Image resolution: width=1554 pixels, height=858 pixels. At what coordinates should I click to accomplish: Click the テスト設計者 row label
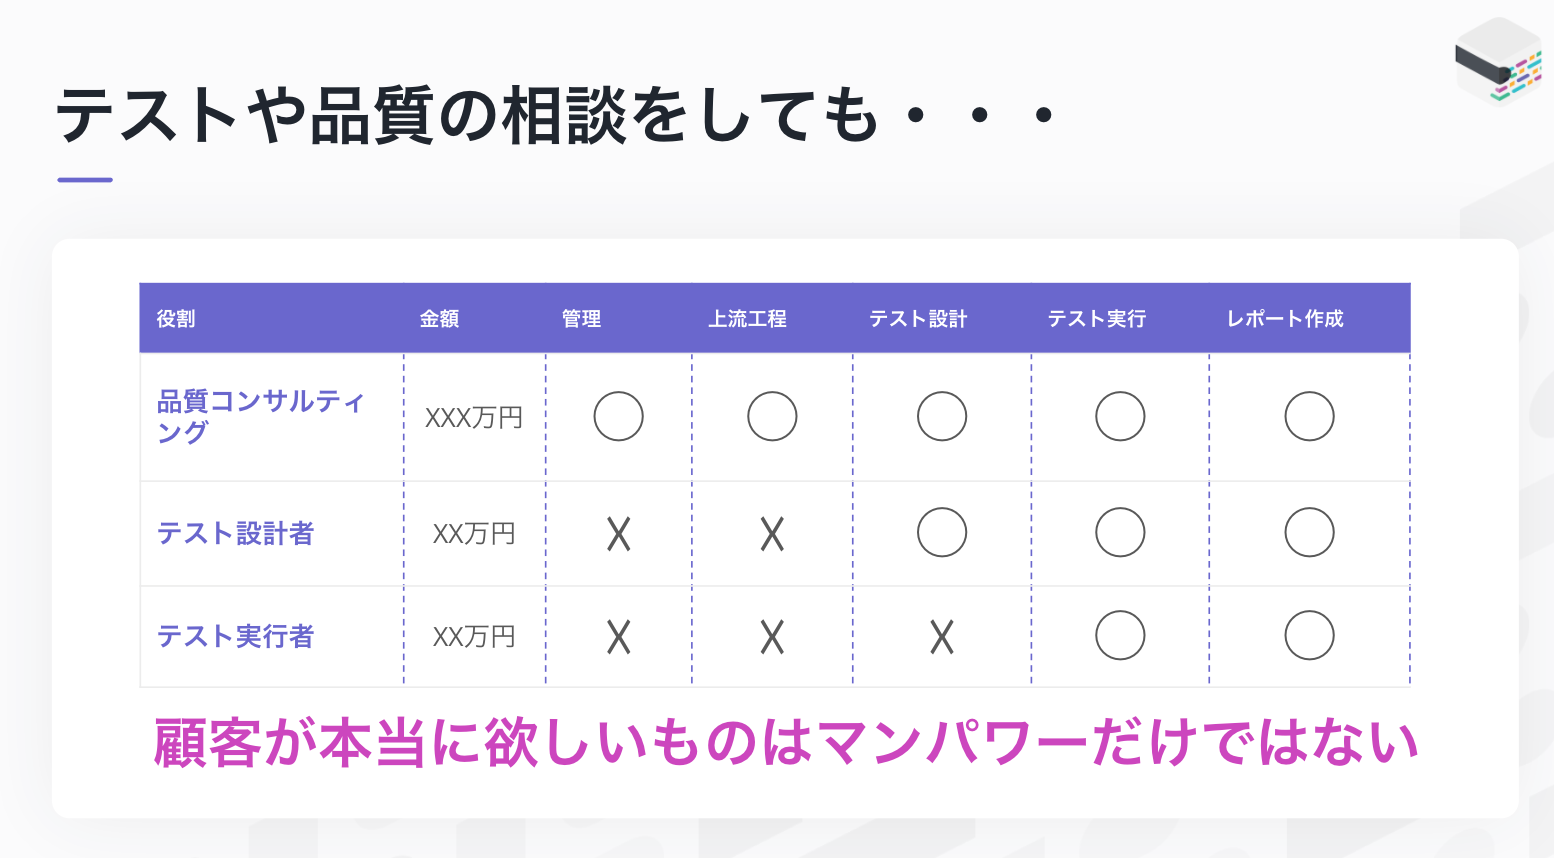(235, 534)
